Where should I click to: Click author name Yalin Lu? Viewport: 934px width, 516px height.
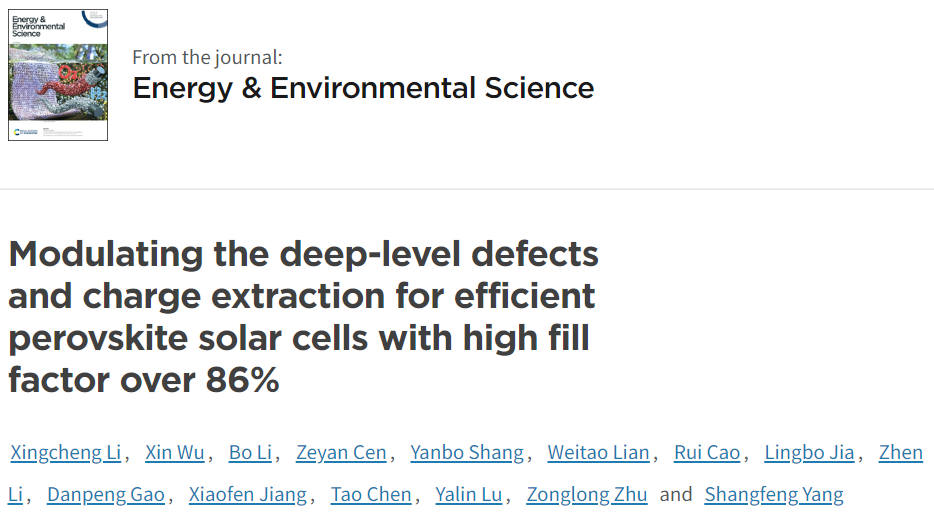(469, 495)
